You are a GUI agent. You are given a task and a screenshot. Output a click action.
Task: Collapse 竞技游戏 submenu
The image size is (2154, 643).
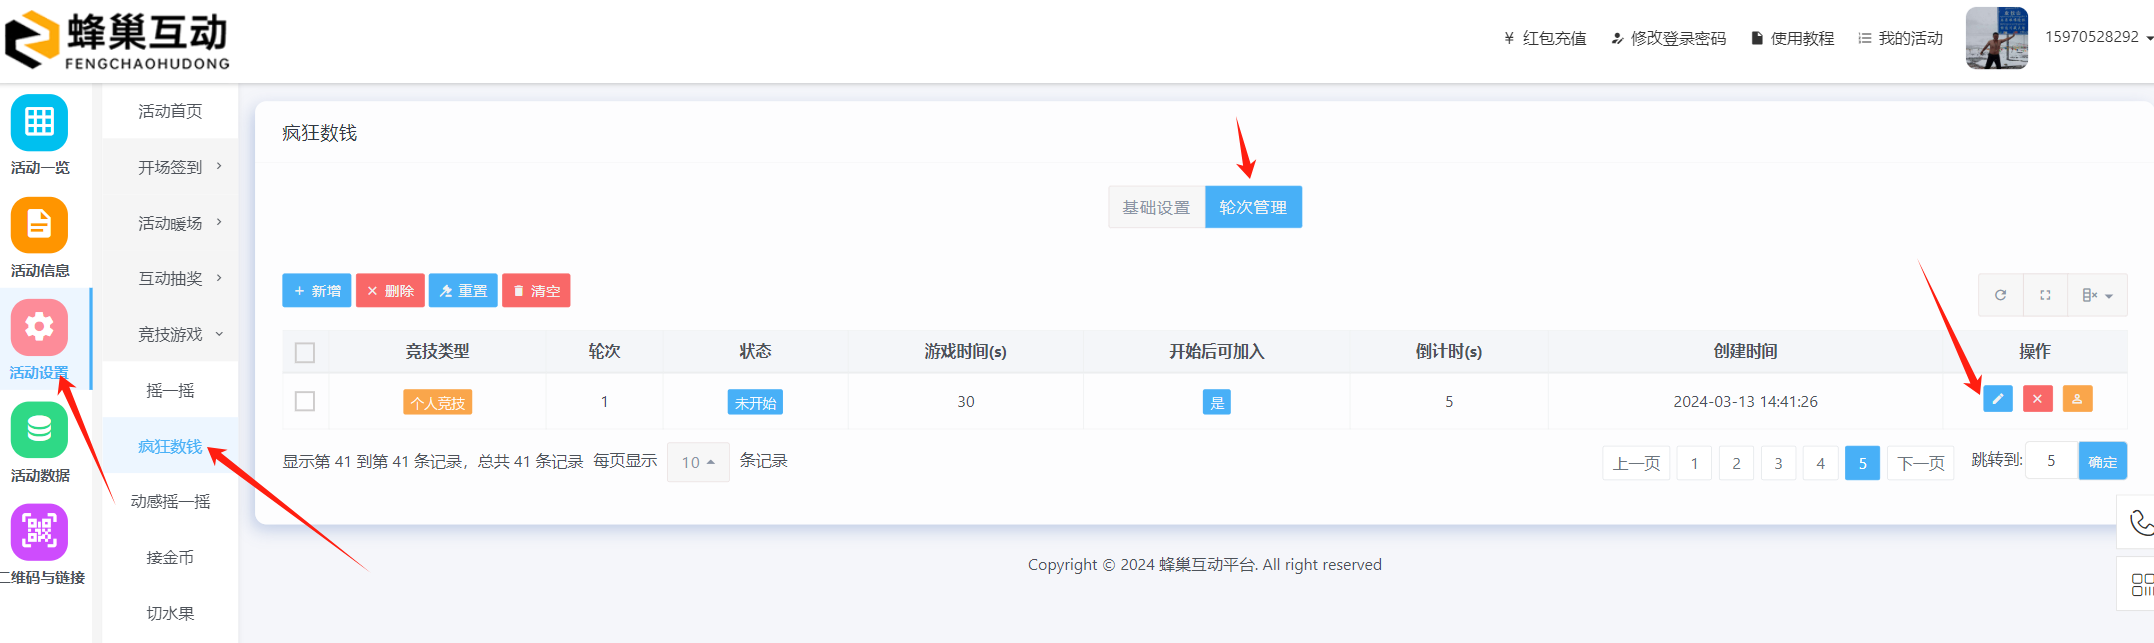click(x=170, y=334)
